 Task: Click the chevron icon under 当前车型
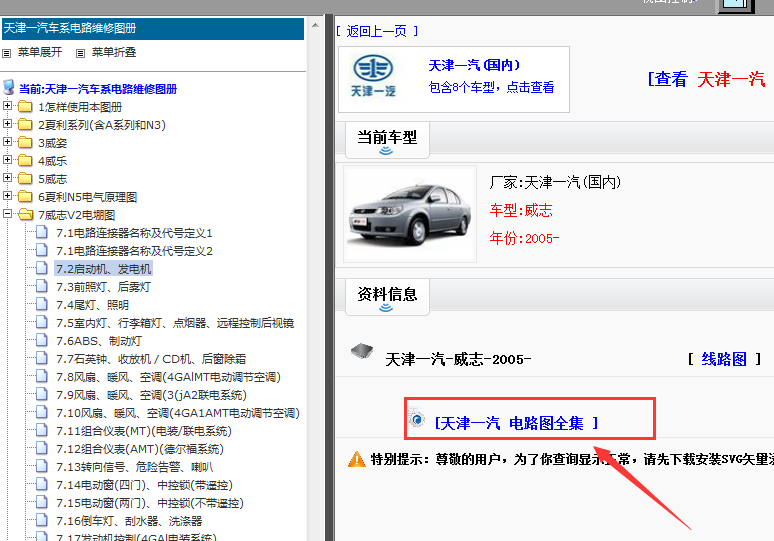pyautogui.click(x=386, y=151)
